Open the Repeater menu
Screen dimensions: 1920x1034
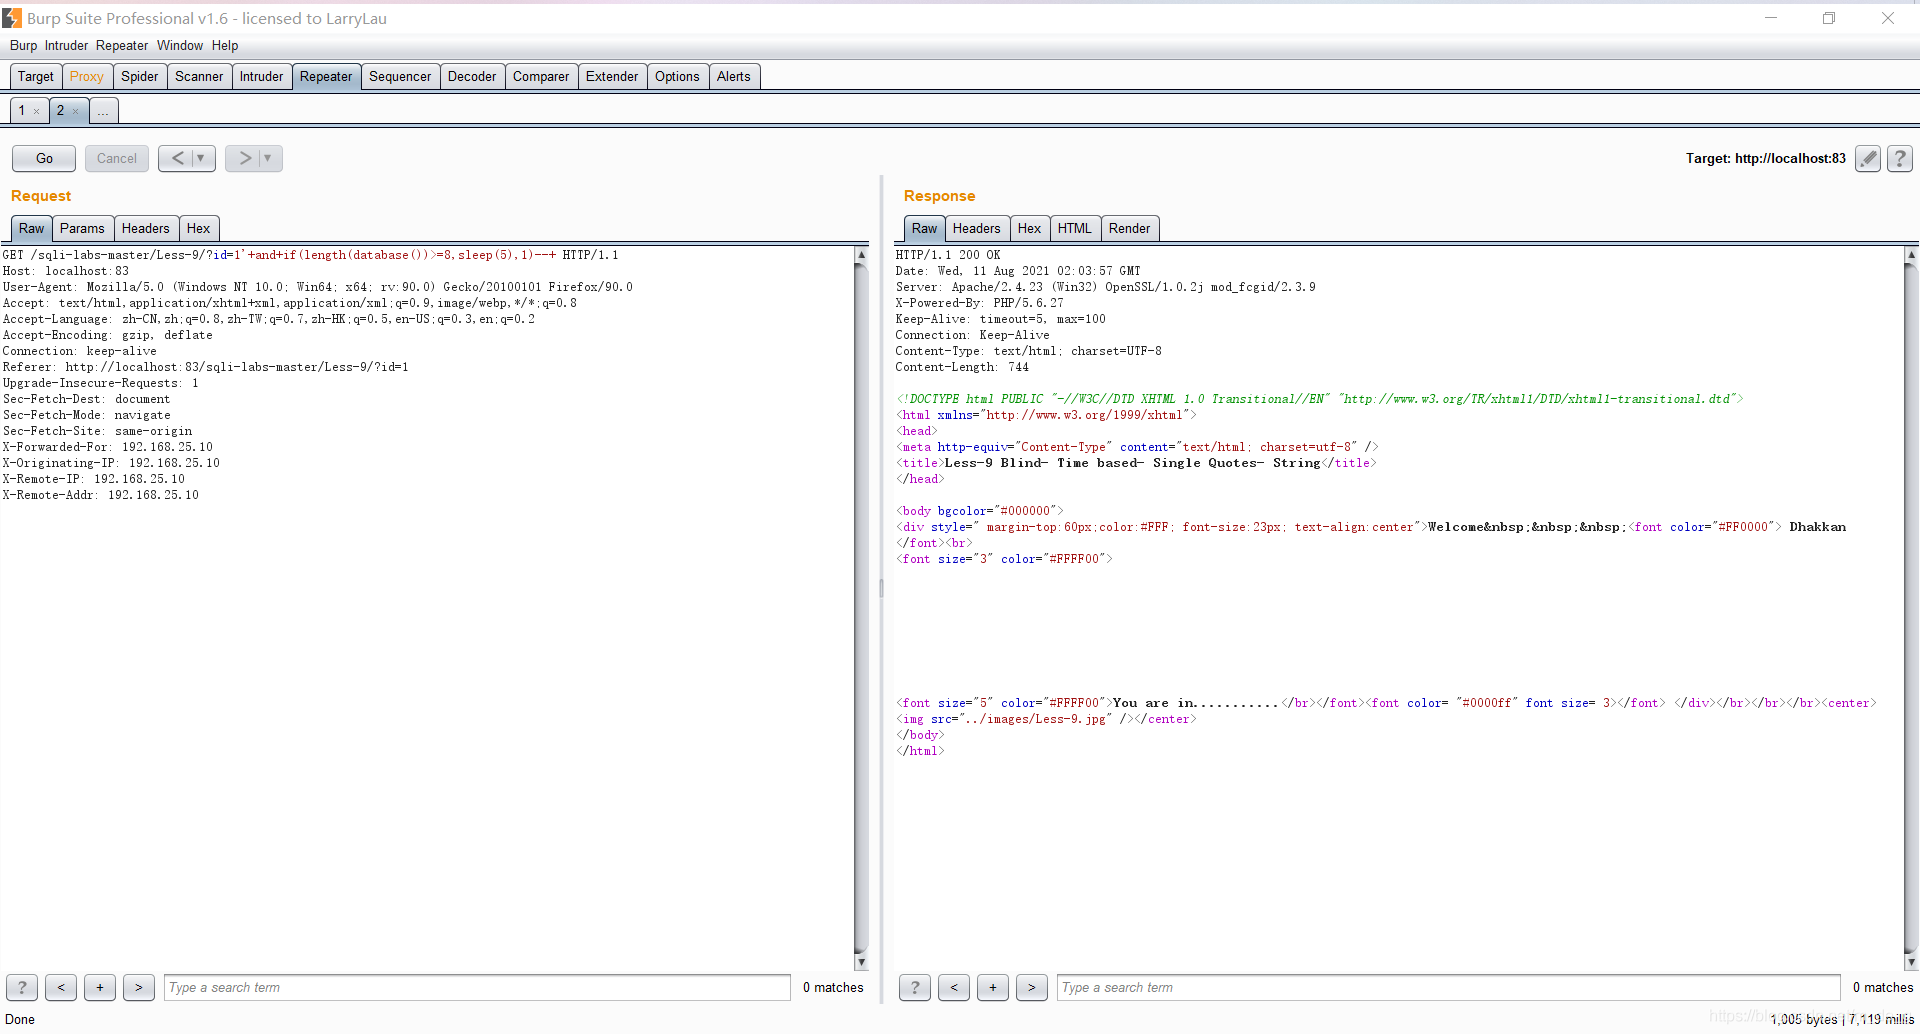(122, 45)
